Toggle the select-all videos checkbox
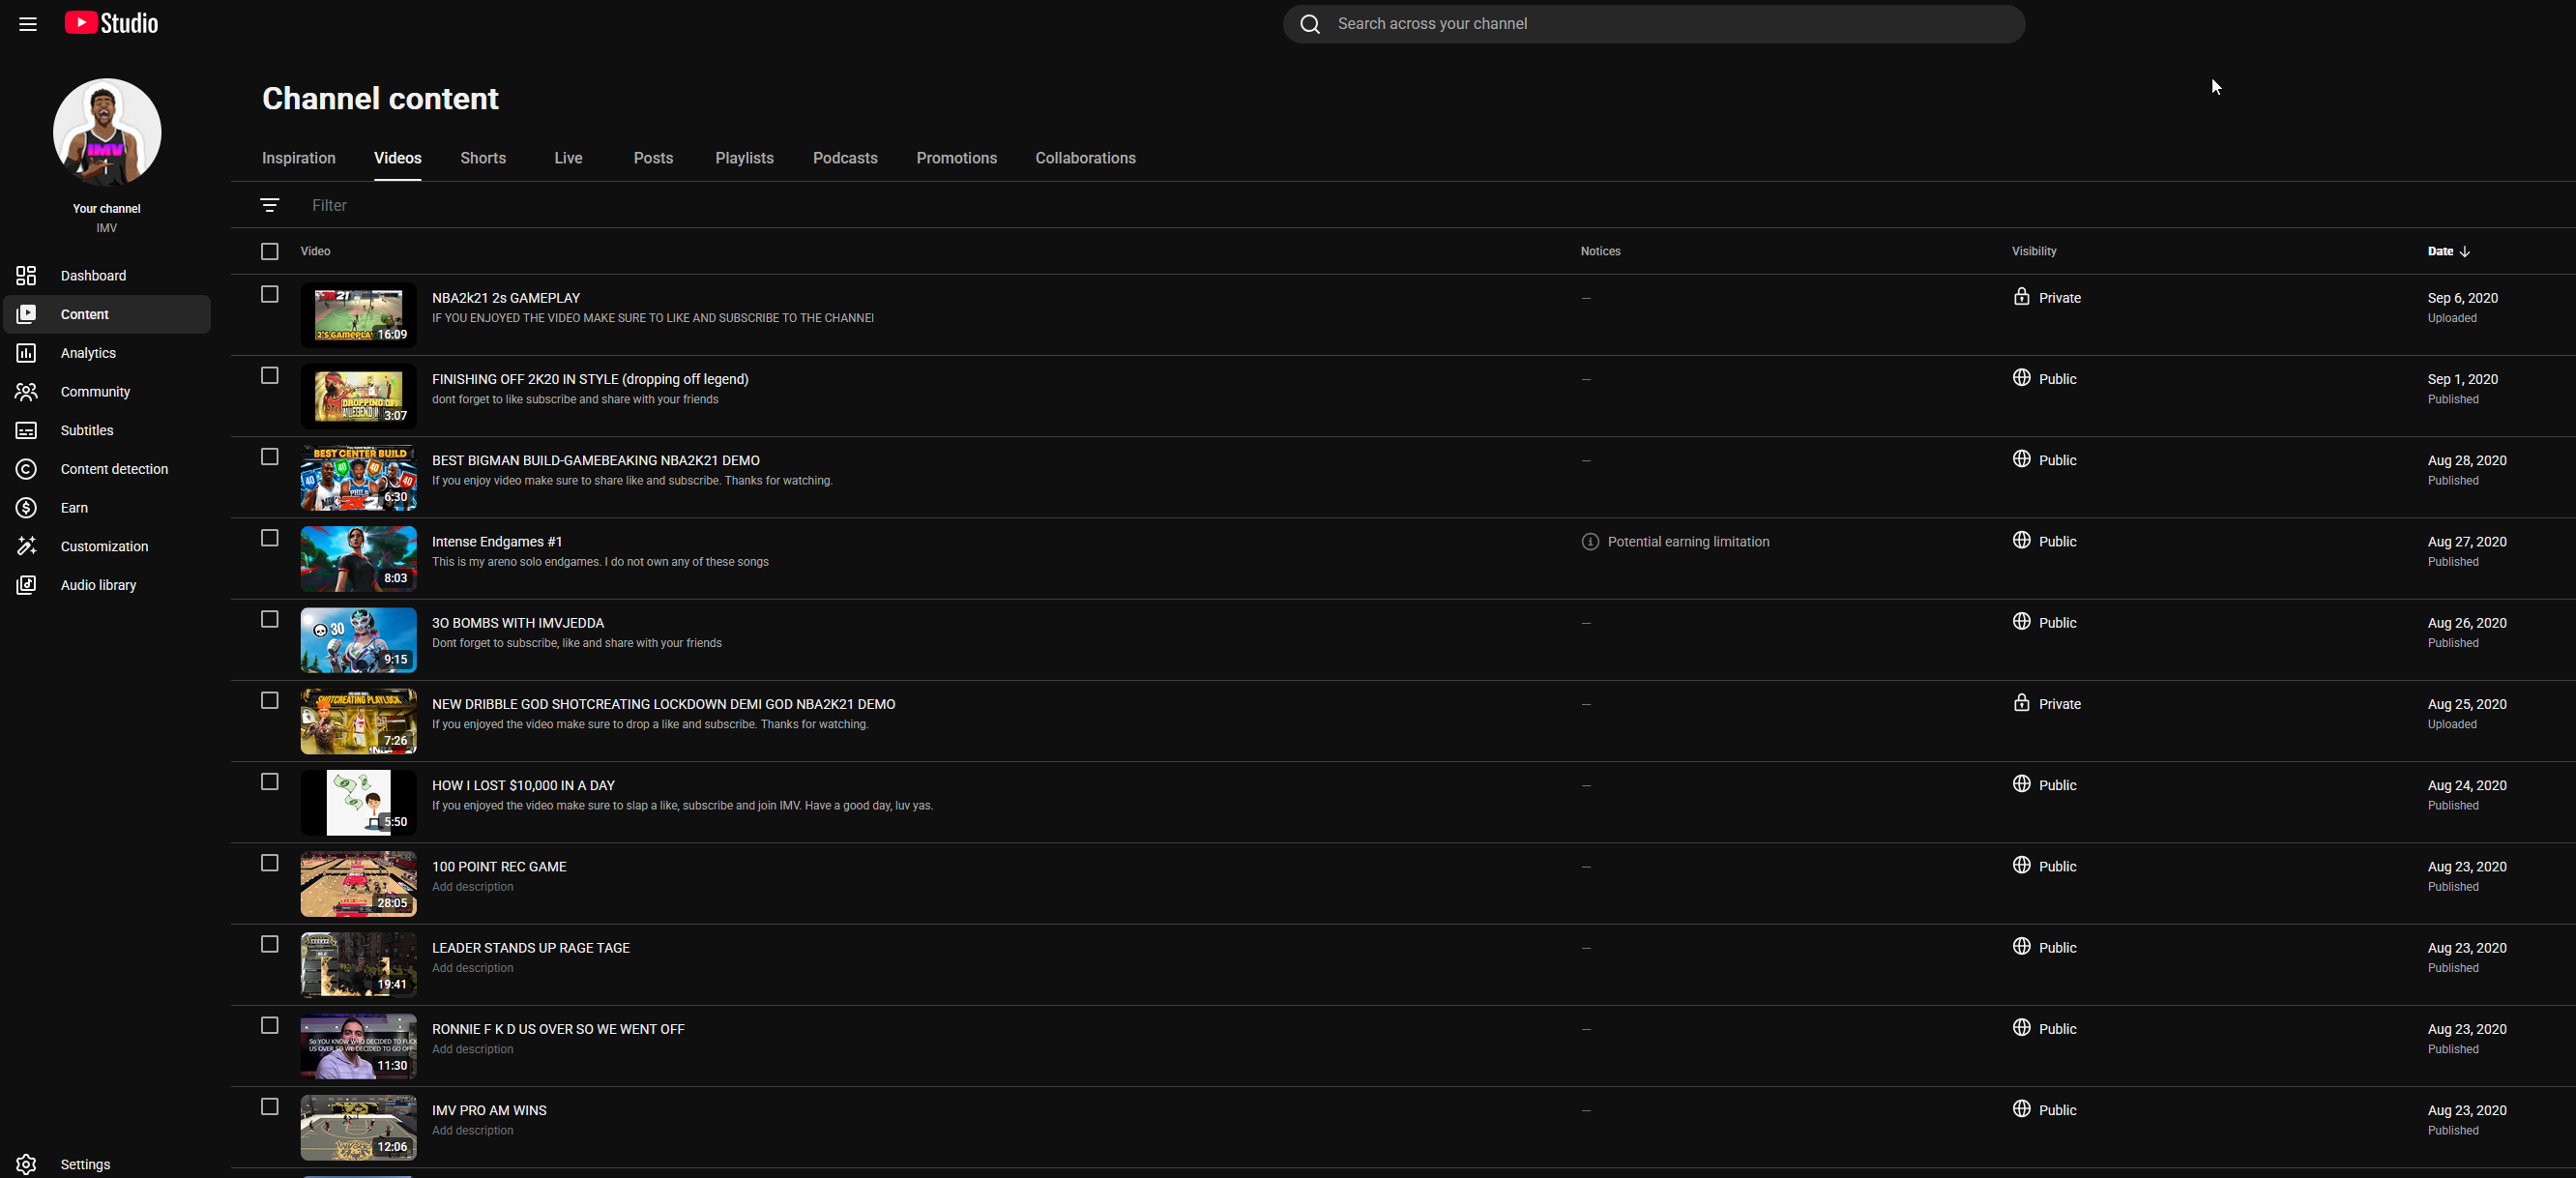This screenshot has height=1178, width=2576. (x=270, y=252)
